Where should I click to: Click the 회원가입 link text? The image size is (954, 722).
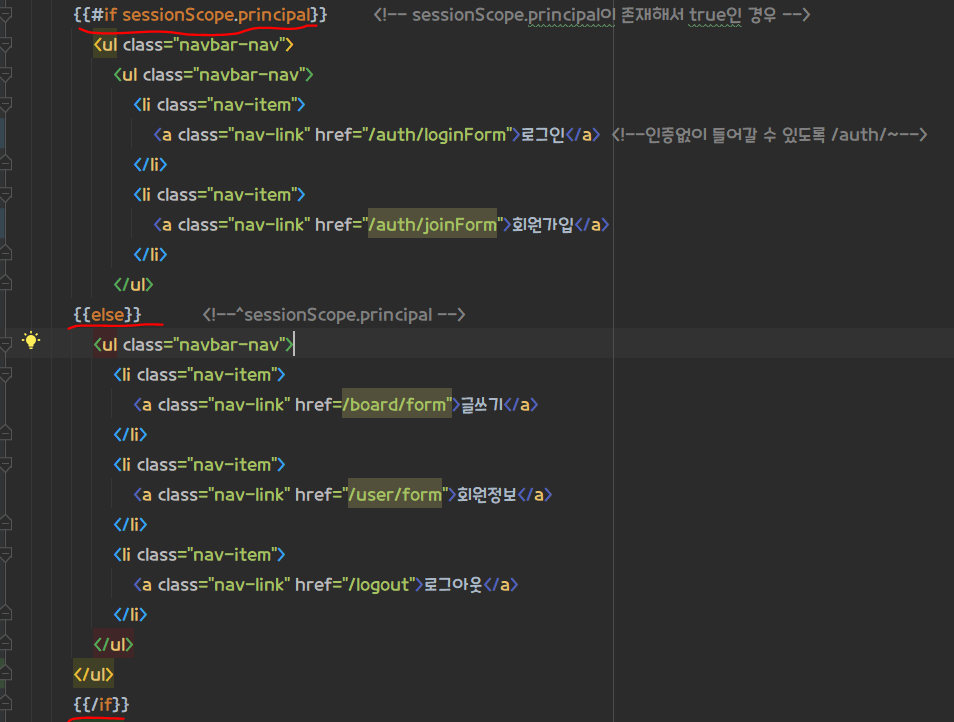[543, 224]
